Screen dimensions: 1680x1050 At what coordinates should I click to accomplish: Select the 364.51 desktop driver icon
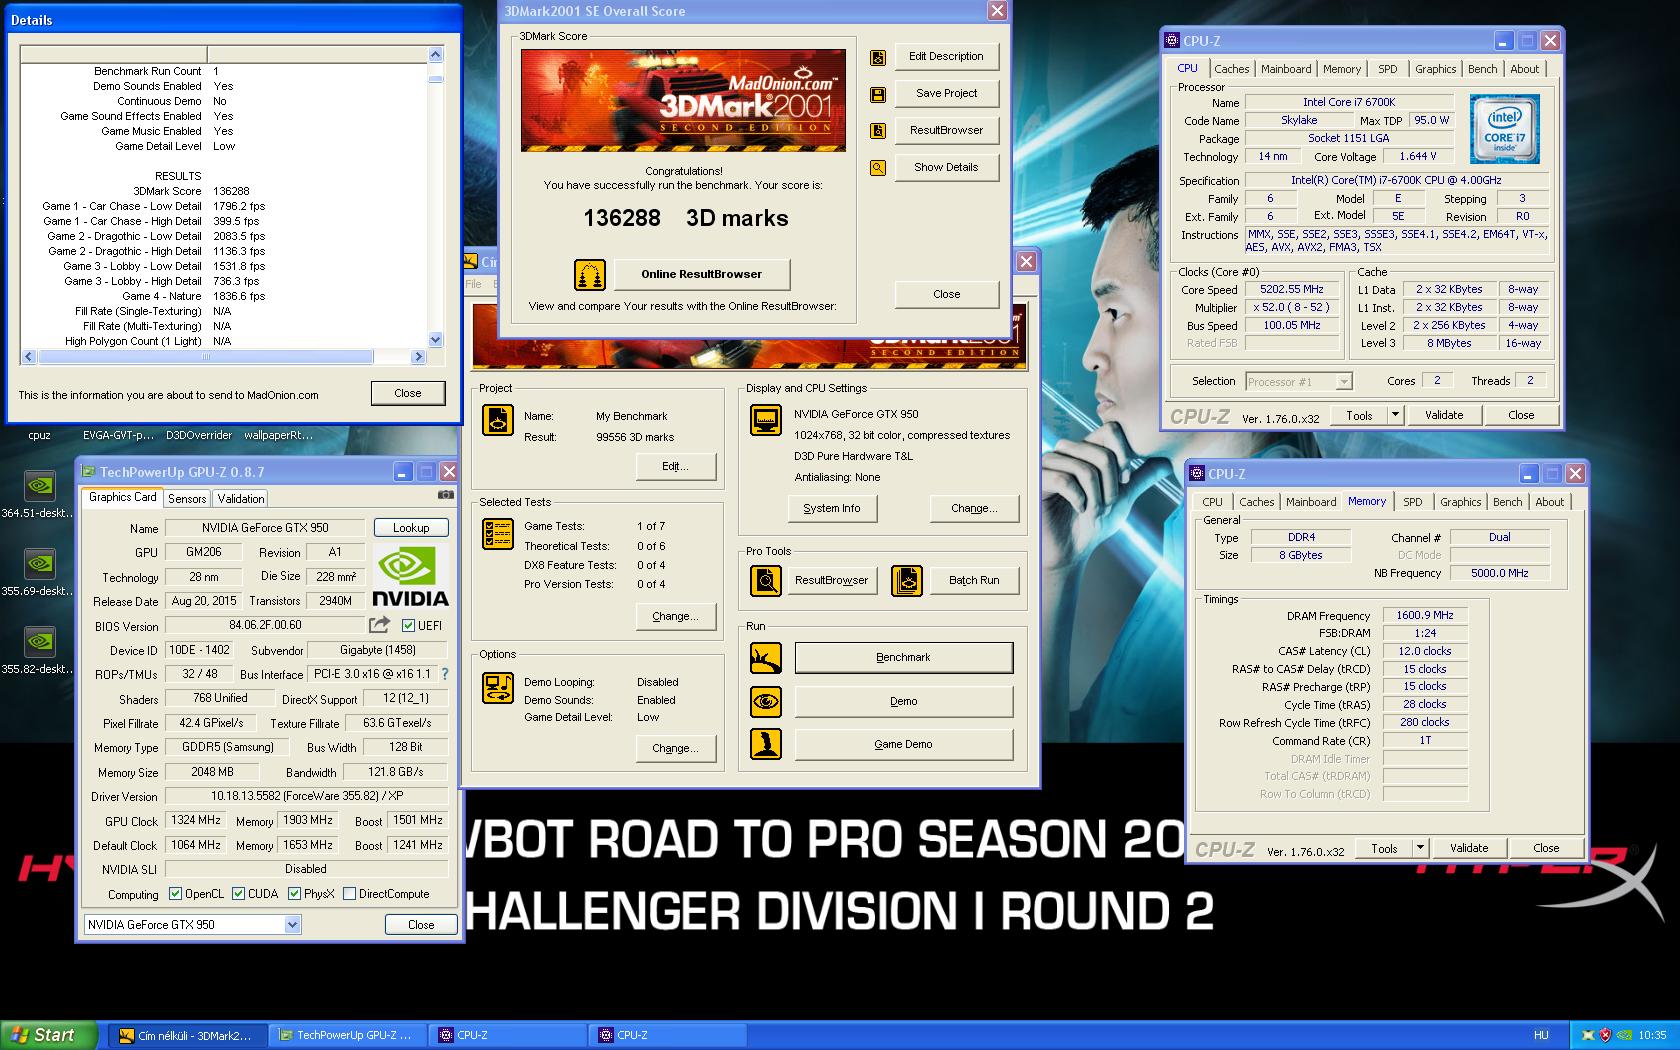(39, 486)
